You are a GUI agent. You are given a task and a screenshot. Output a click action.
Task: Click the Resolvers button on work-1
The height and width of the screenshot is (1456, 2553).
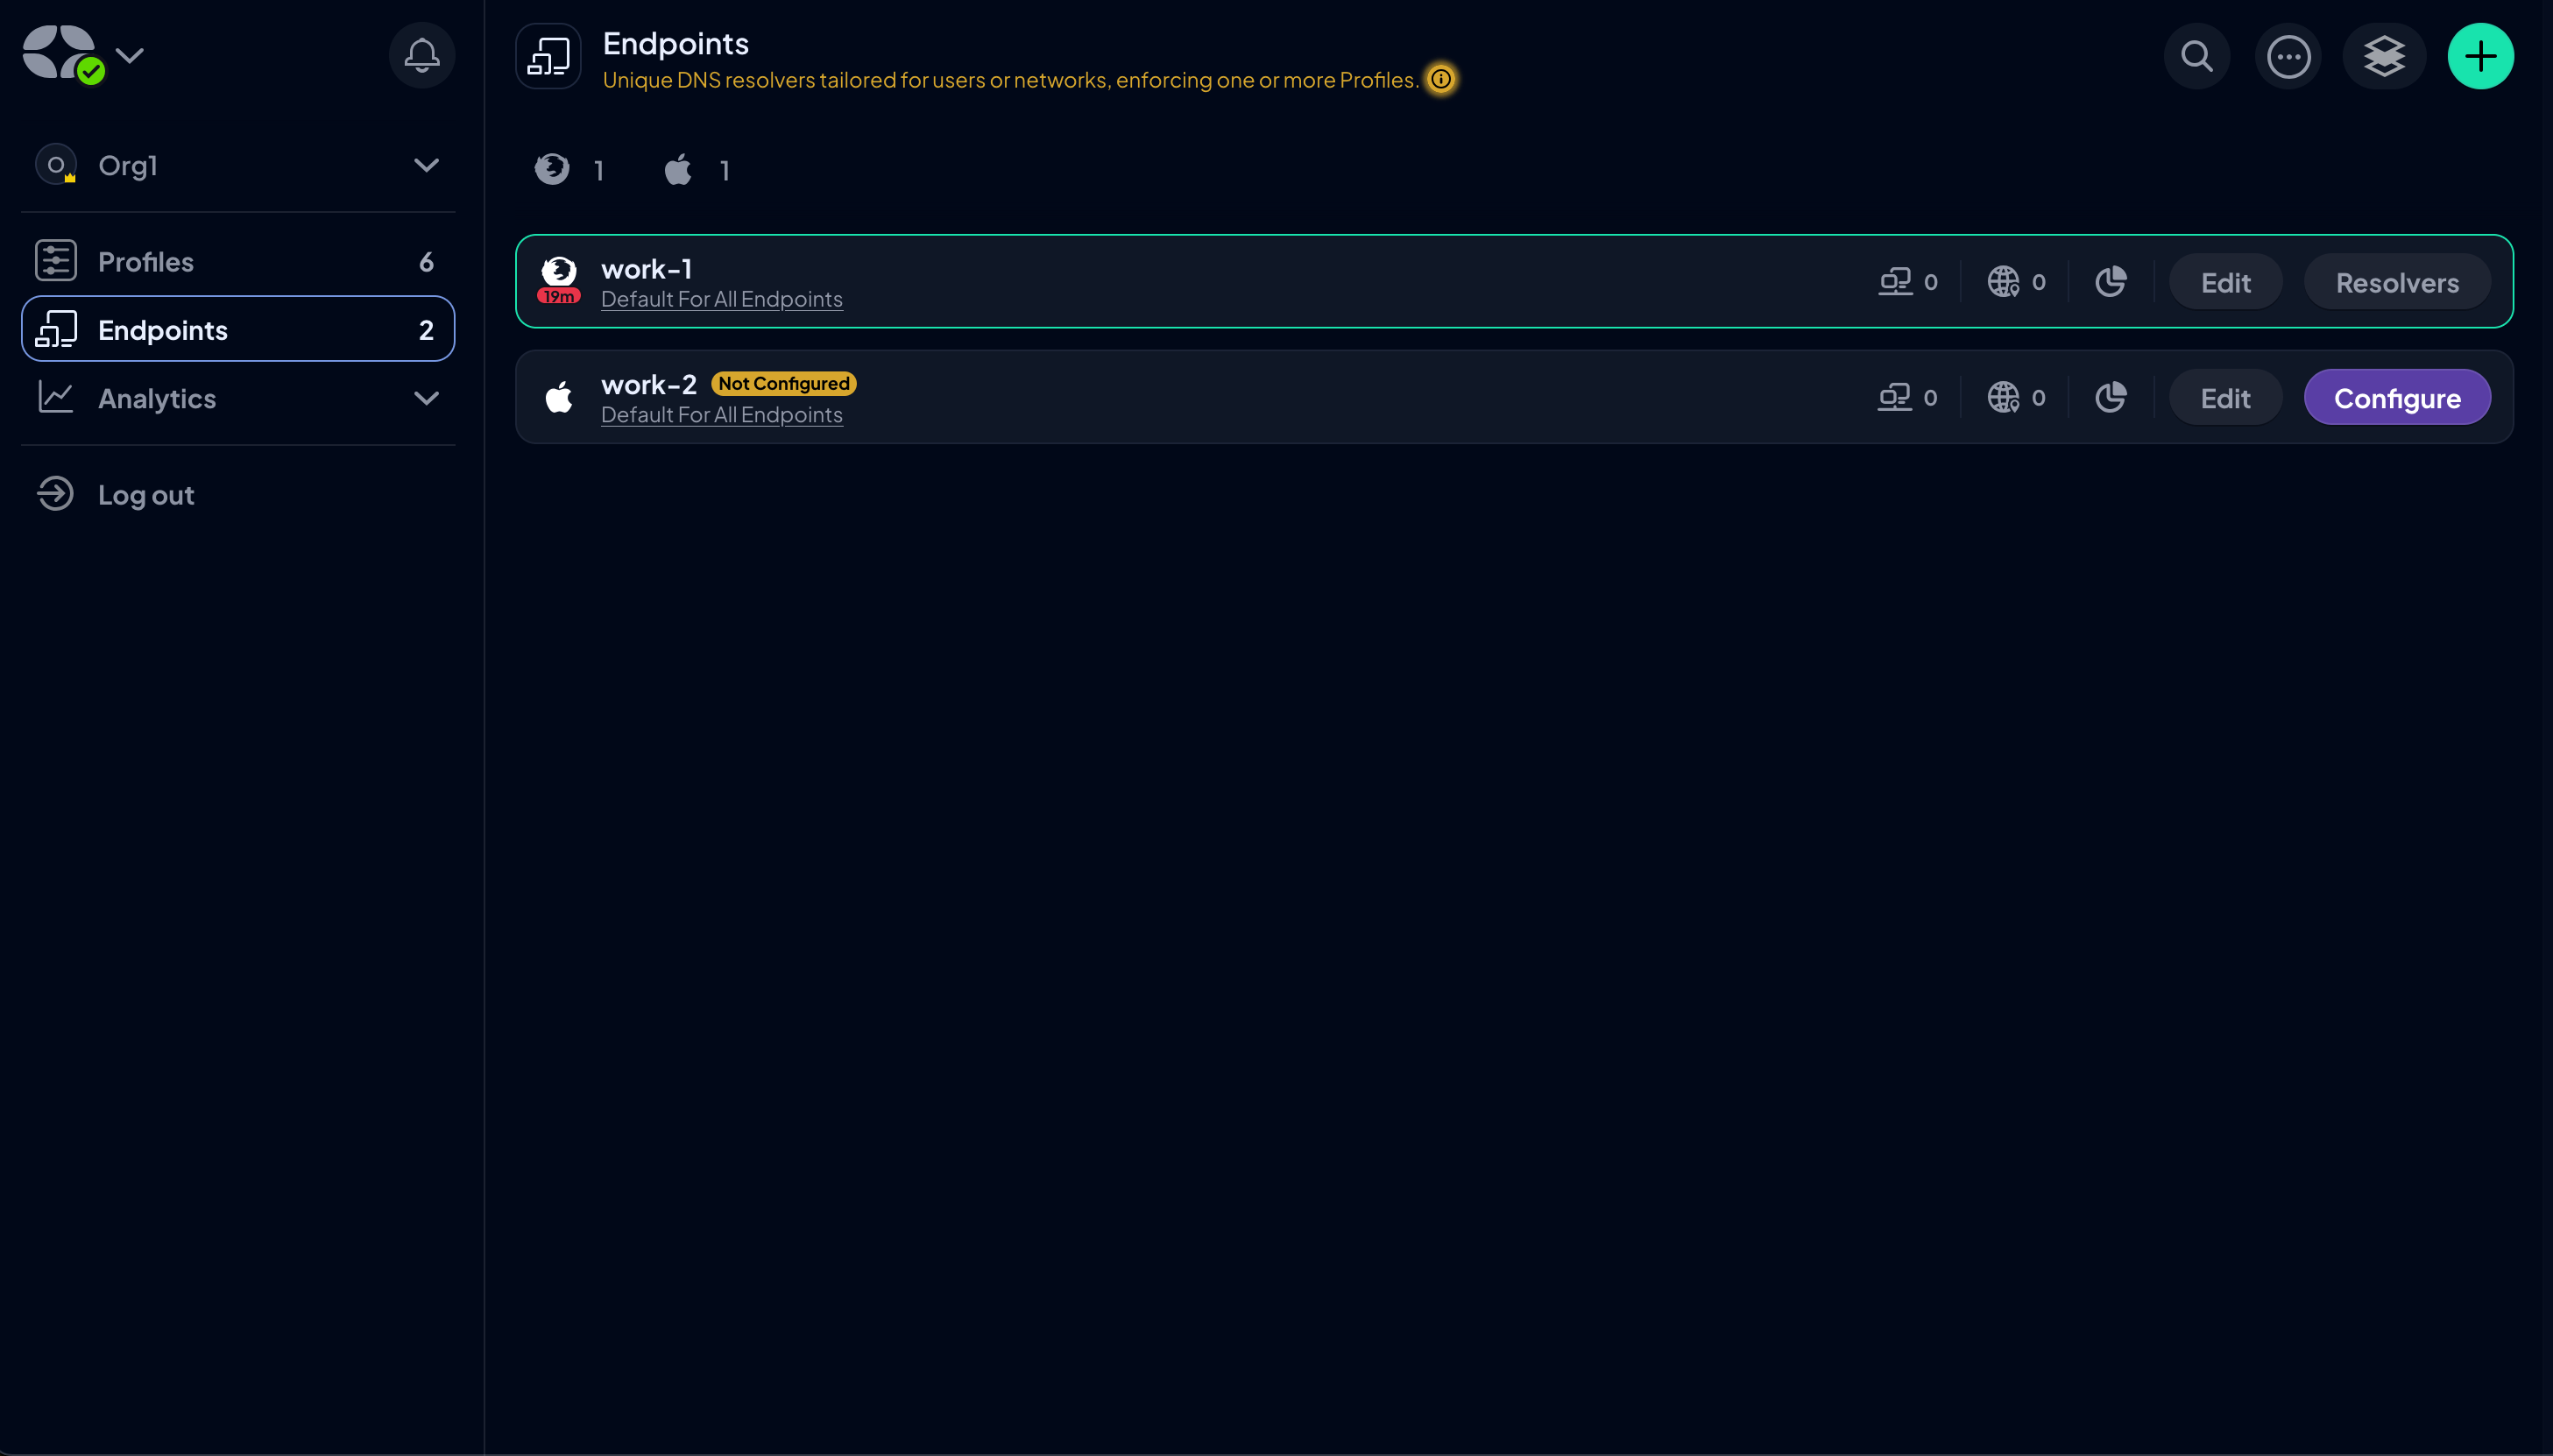coord(2397,280)
